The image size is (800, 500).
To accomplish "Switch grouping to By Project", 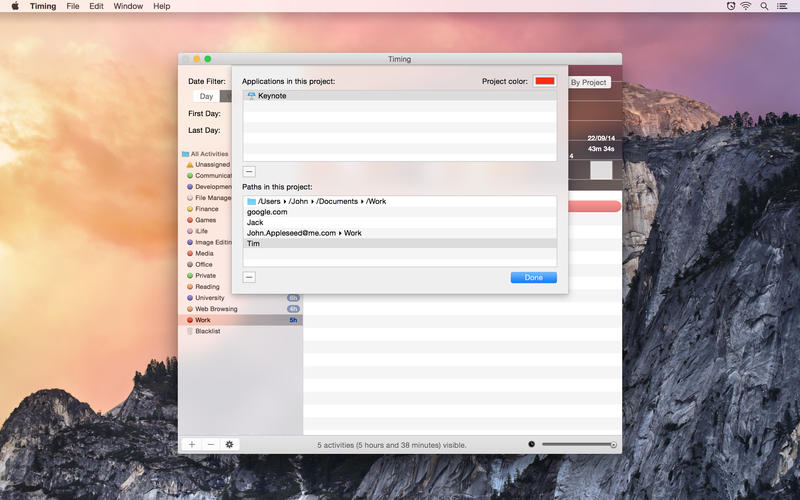I will pos(588,82).
